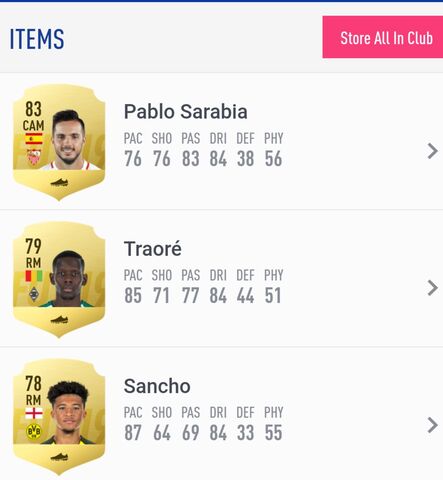Click the Store All In Club button
Image resolution: width=443 pixels, height=480 pixels.
point(383,37)
